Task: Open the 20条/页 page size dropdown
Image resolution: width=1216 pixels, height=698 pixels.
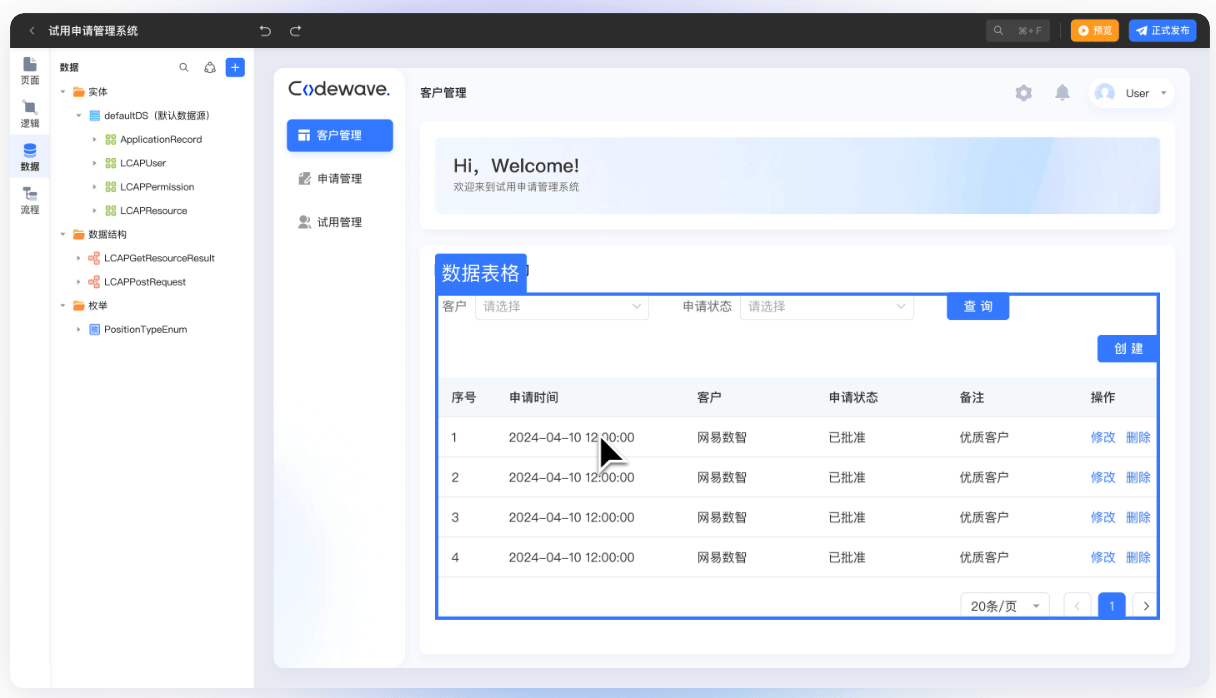Action: click(1005, 606)
